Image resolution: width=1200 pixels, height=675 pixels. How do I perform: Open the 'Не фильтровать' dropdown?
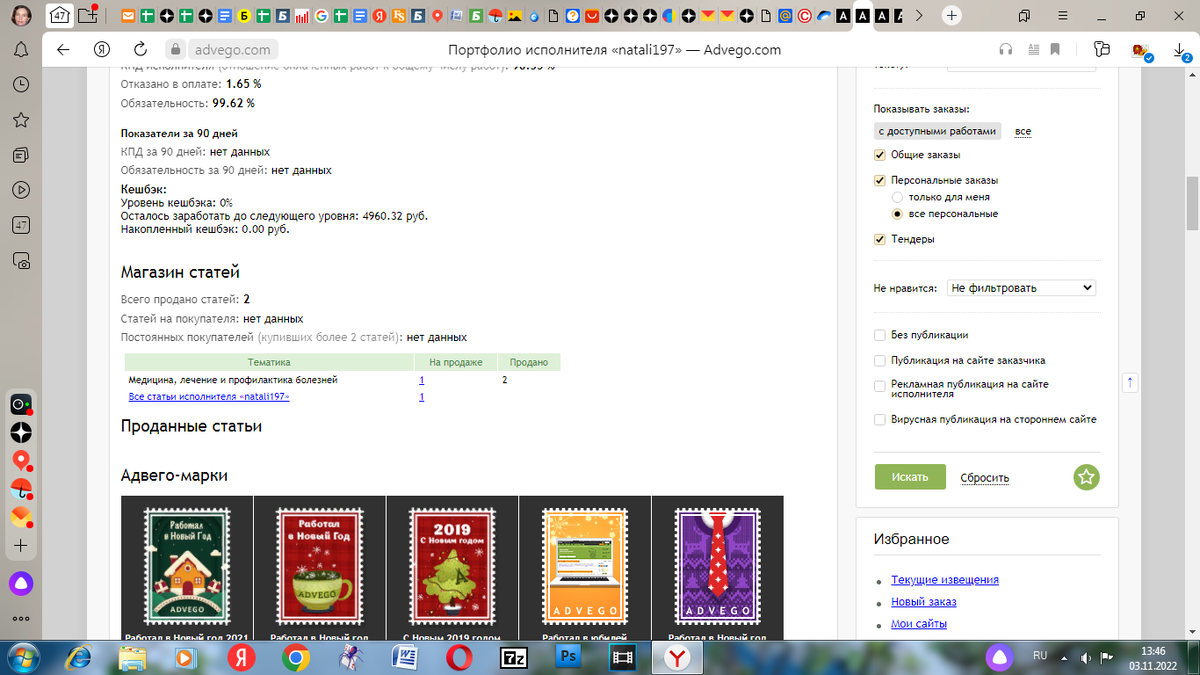(x=1021, y=287)
